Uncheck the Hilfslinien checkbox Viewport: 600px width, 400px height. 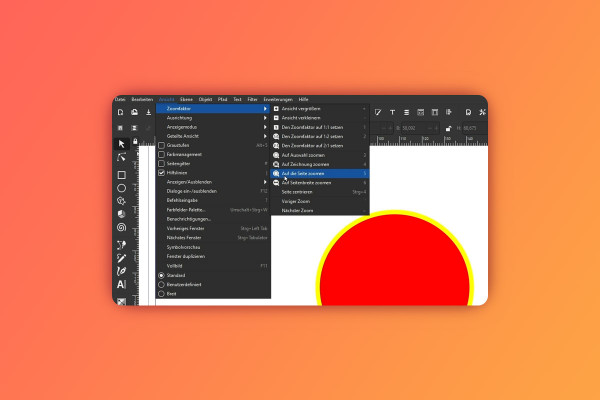point(161,173)
